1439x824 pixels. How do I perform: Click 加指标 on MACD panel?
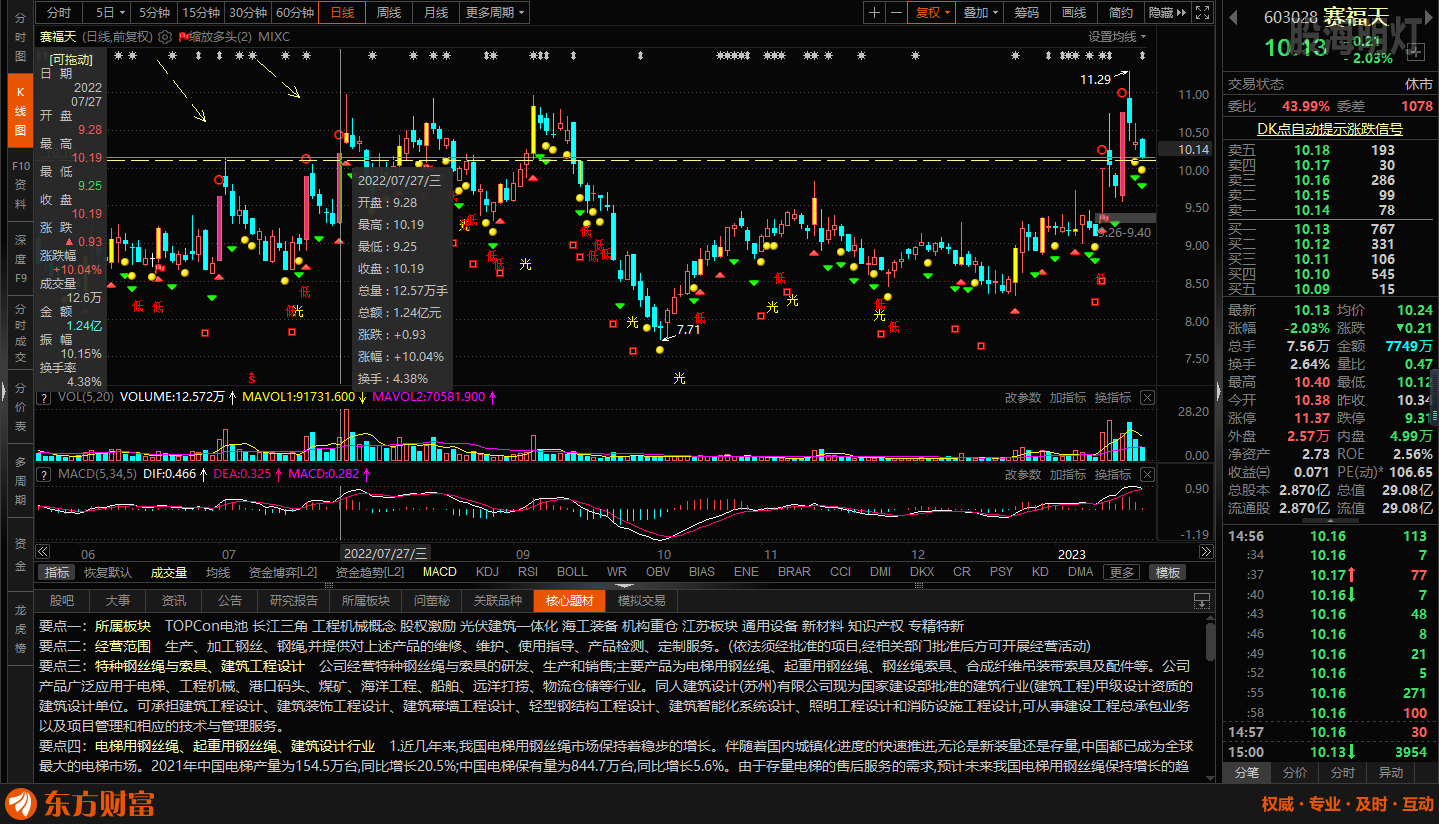coord(1067,474)
